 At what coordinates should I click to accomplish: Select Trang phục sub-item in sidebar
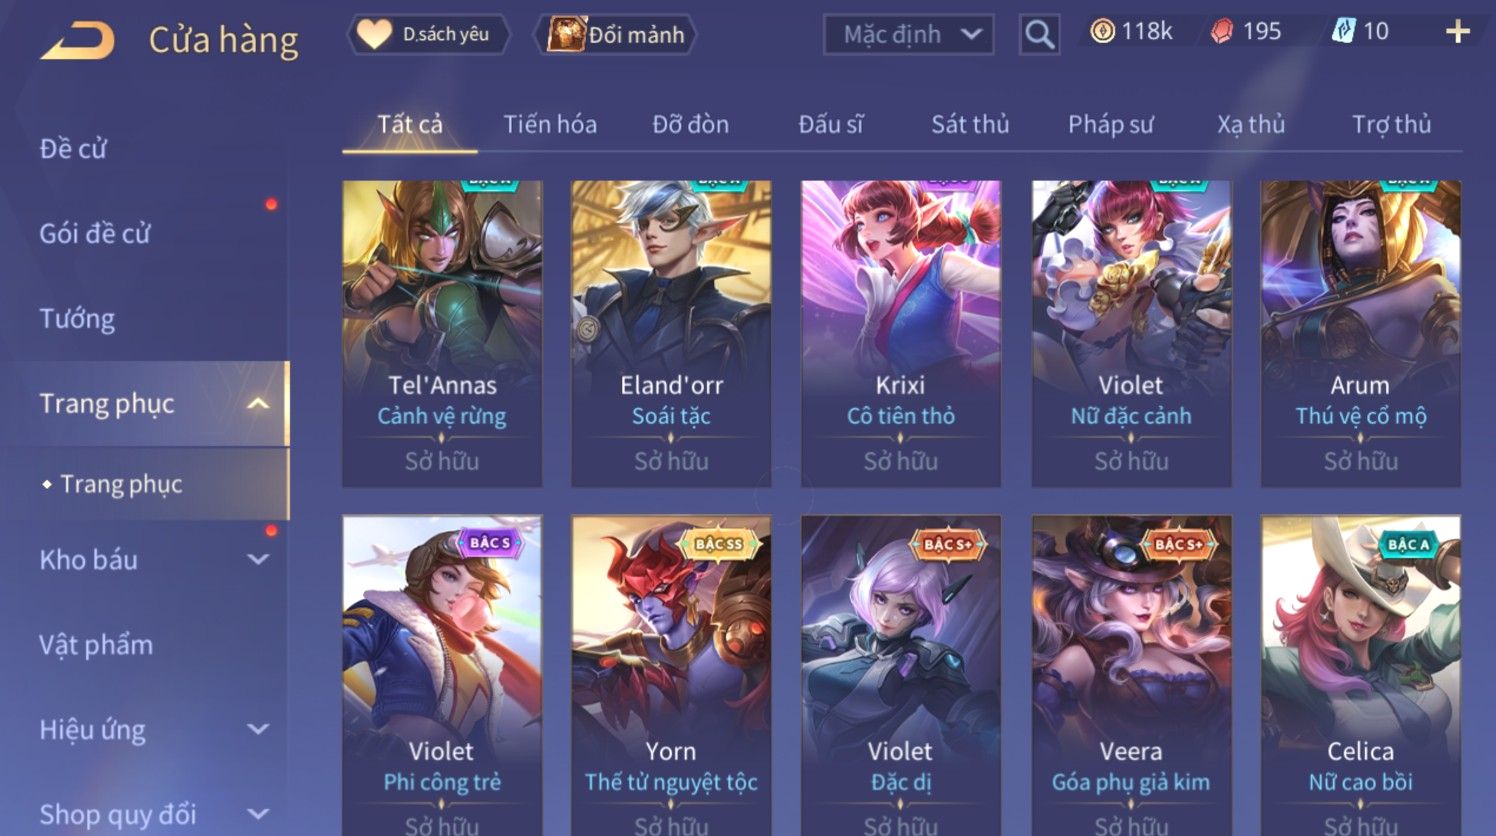[x=121, y=484]
